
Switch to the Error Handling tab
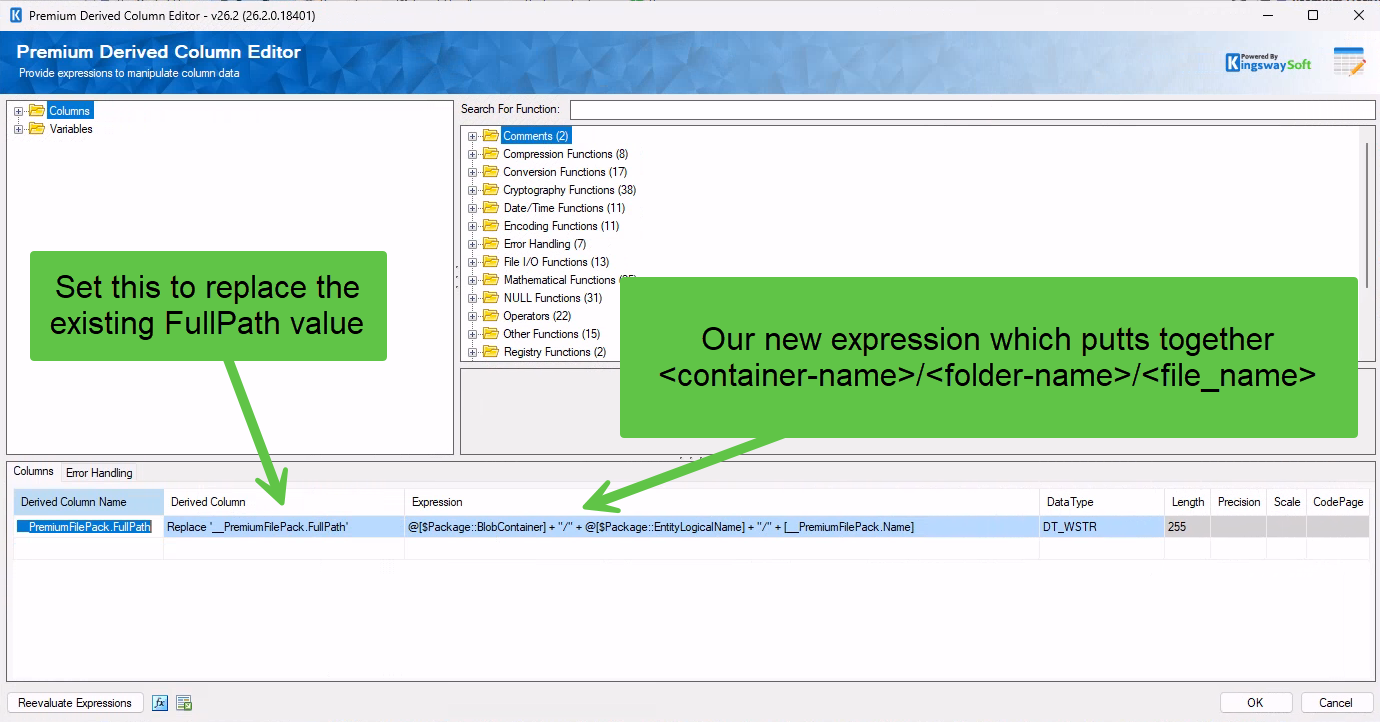(x=99, y=473)
